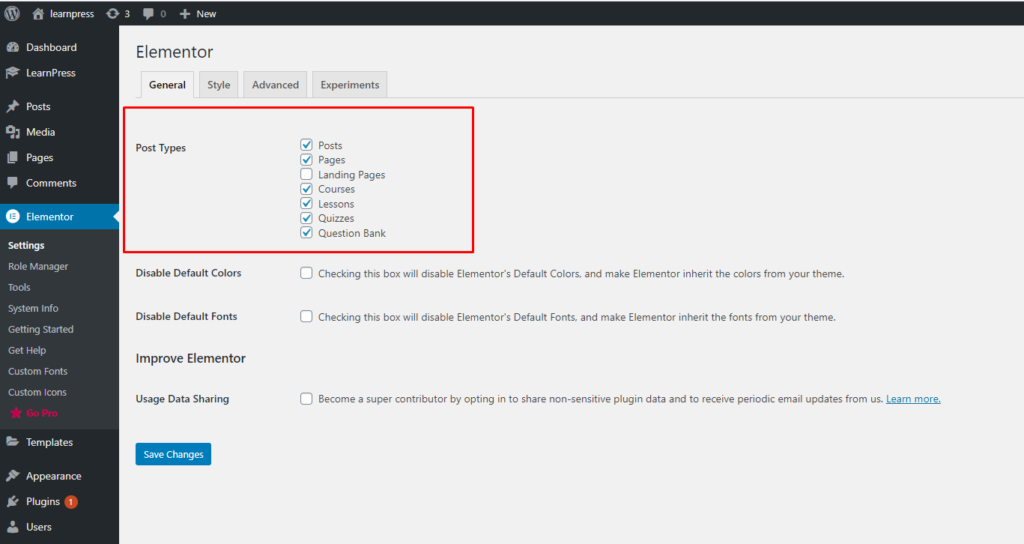This screenshot has height=544, width=1024.
Task: Enable the Landing Pages checkbox
Action: pyautogui.click(x=307, y=175)
